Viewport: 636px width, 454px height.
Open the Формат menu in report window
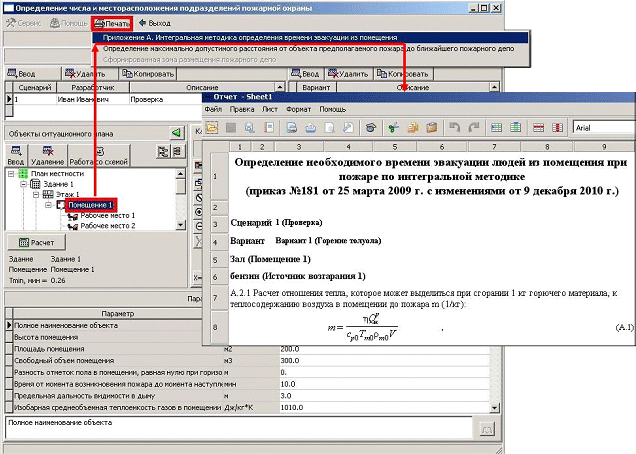pyautogui.click(x=299, y=108)
